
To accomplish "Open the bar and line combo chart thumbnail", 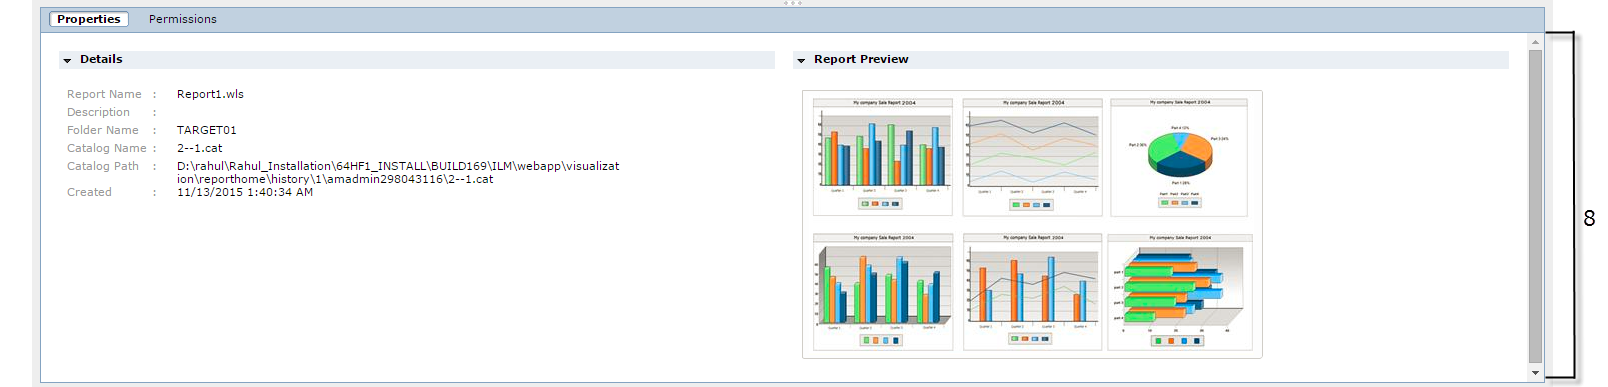I will (1032, 292).
